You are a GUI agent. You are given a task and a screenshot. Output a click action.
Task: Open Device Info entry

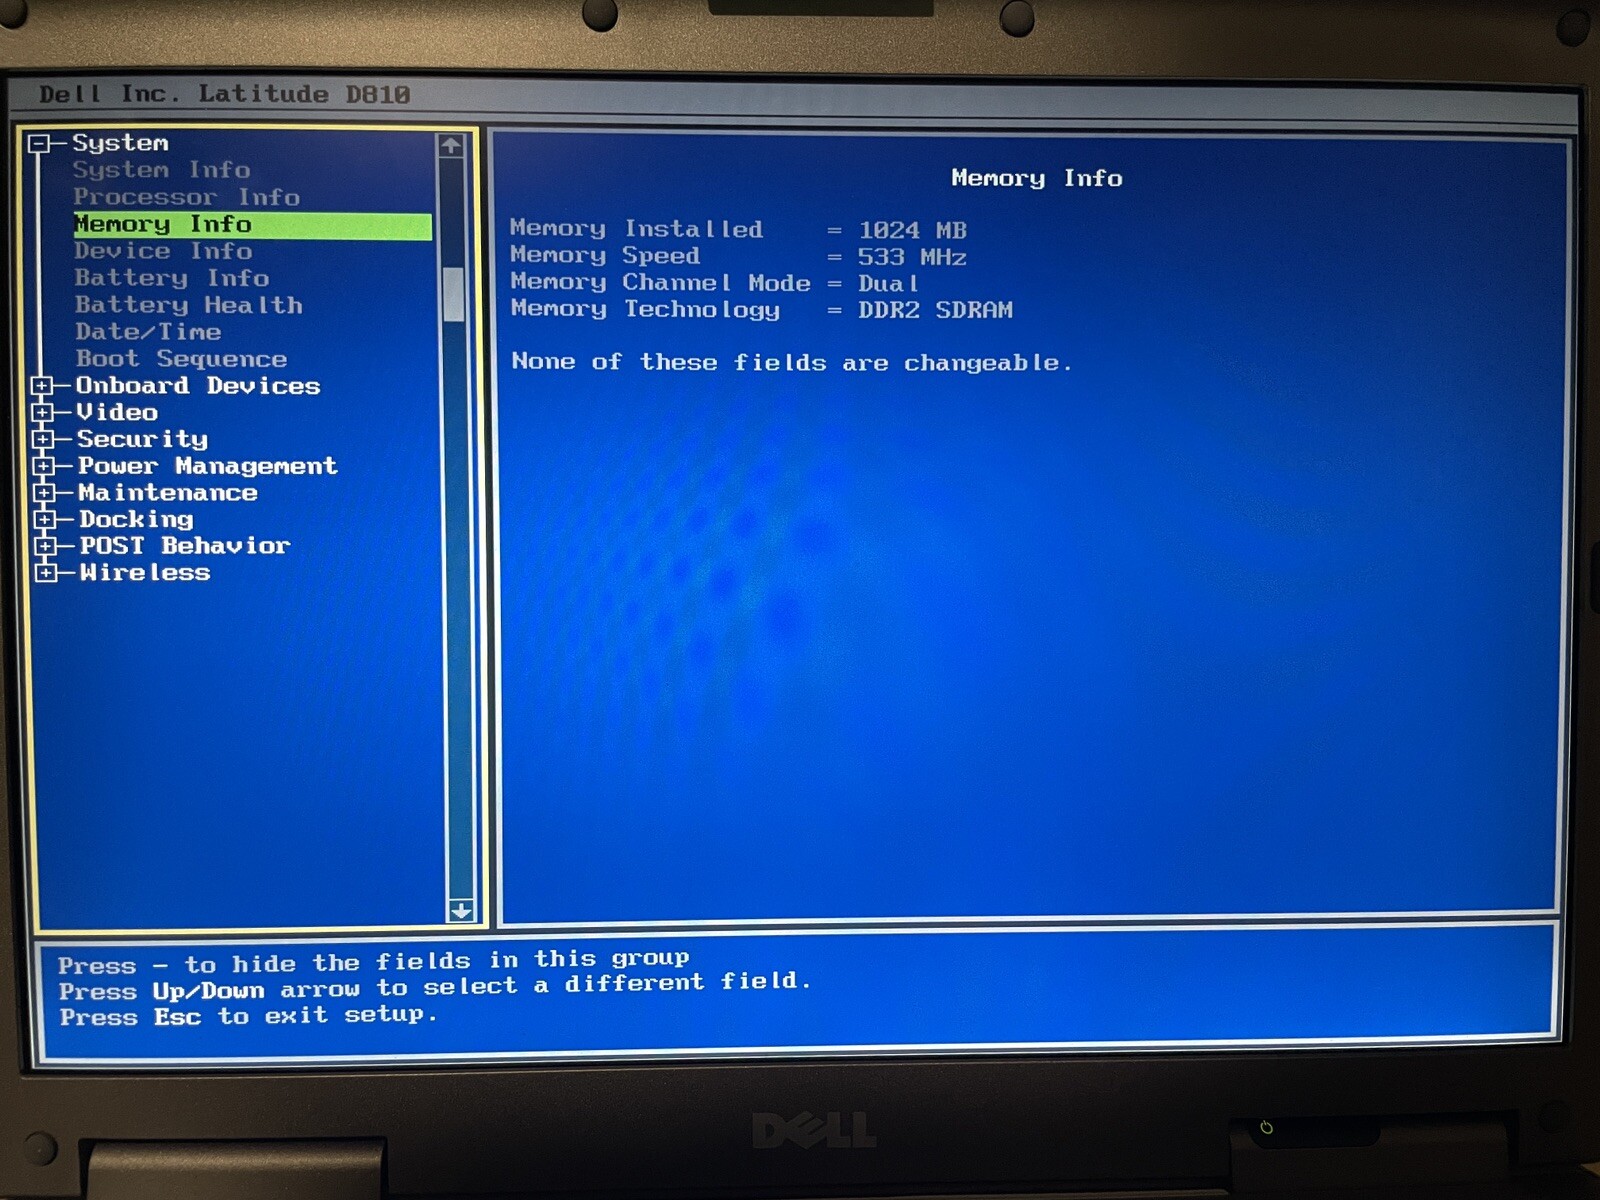163,251
